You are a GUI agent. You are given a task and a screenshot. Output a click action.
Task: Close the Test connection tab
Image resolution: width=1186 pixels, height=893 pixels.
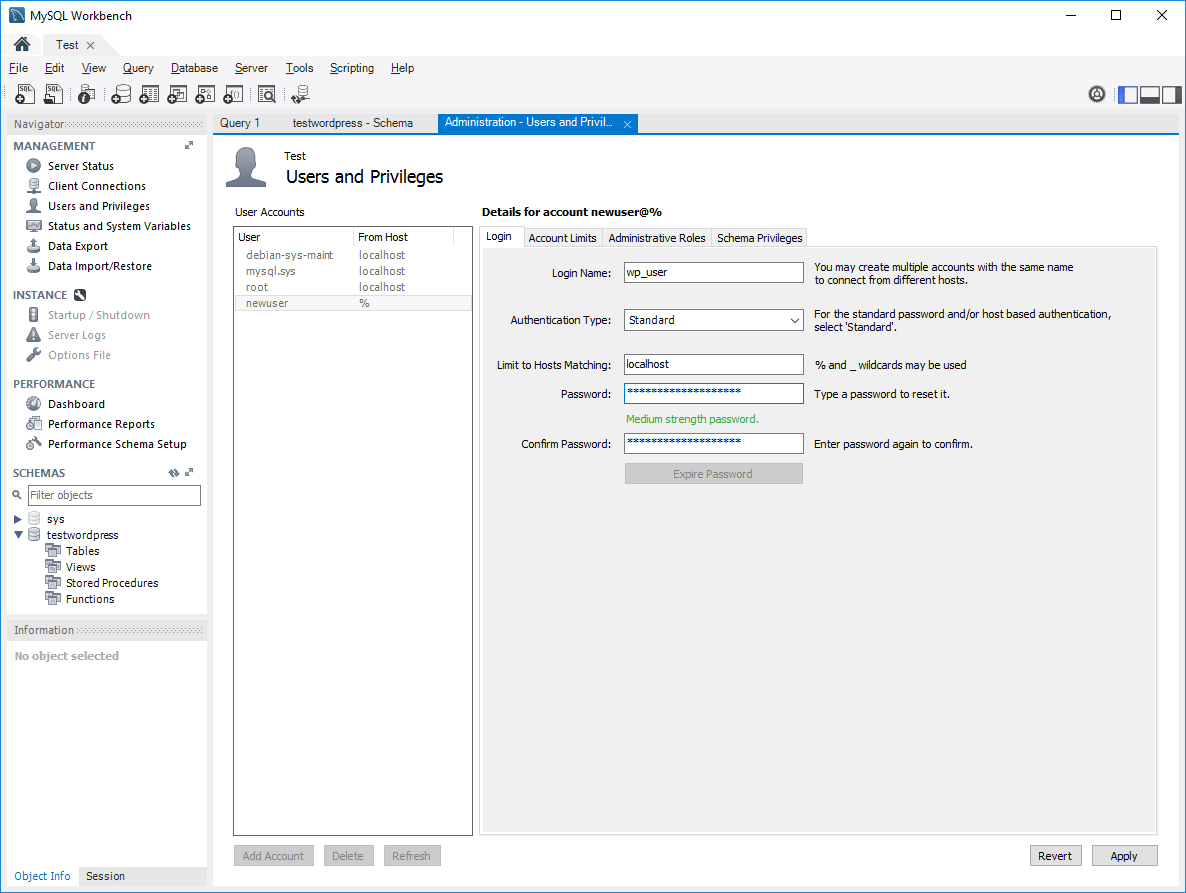coord(91,45)
